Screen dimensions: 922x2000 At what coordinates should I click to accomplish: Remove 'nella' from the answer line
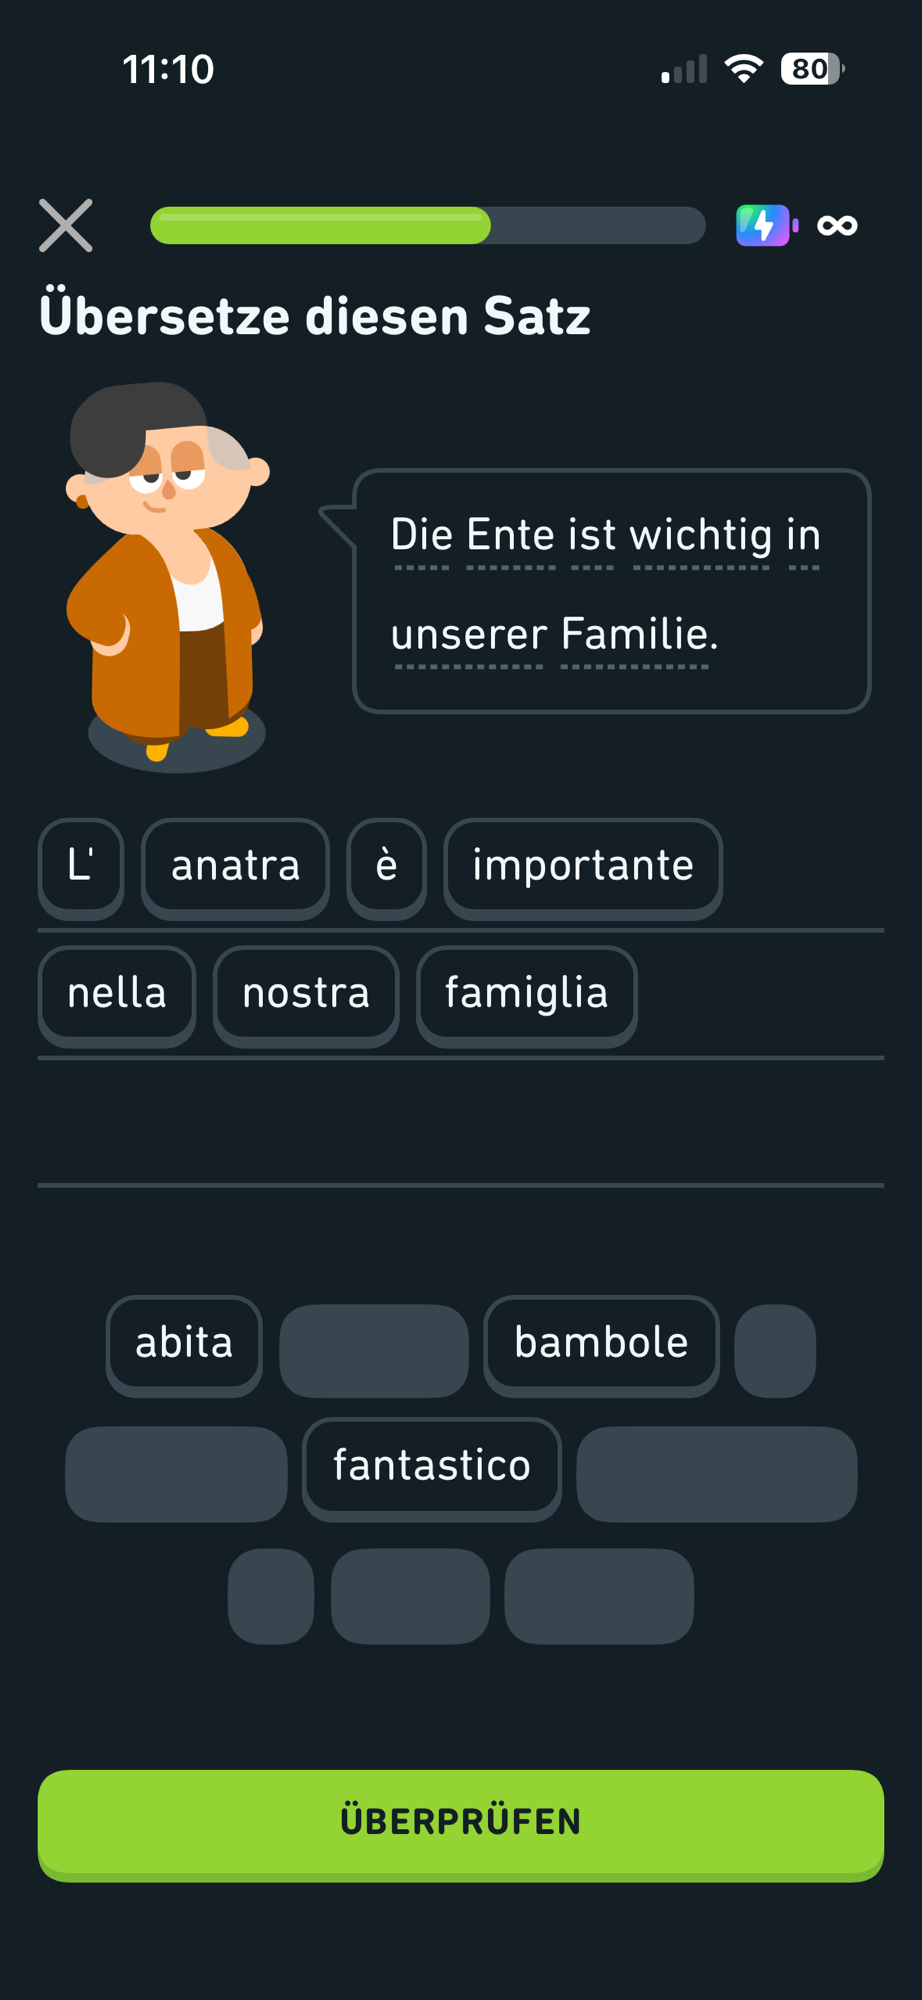117,994
